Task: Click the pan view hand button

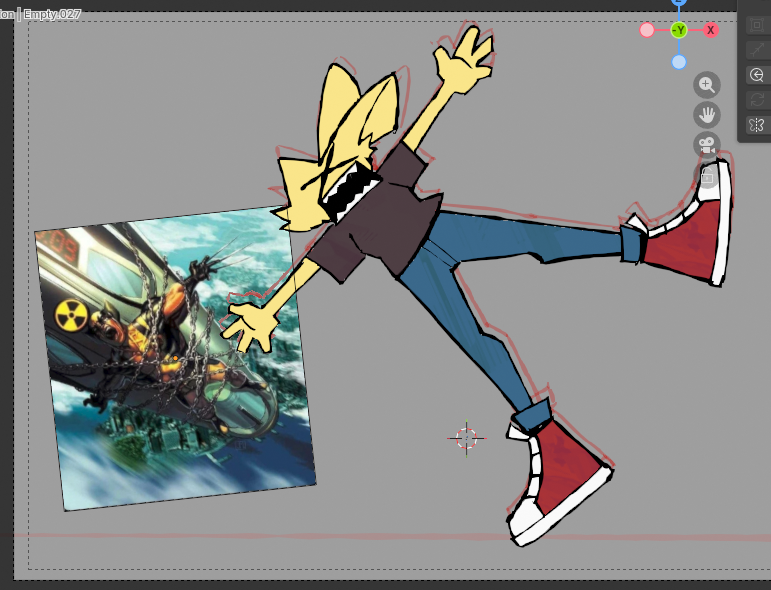Action: (707, 115)
